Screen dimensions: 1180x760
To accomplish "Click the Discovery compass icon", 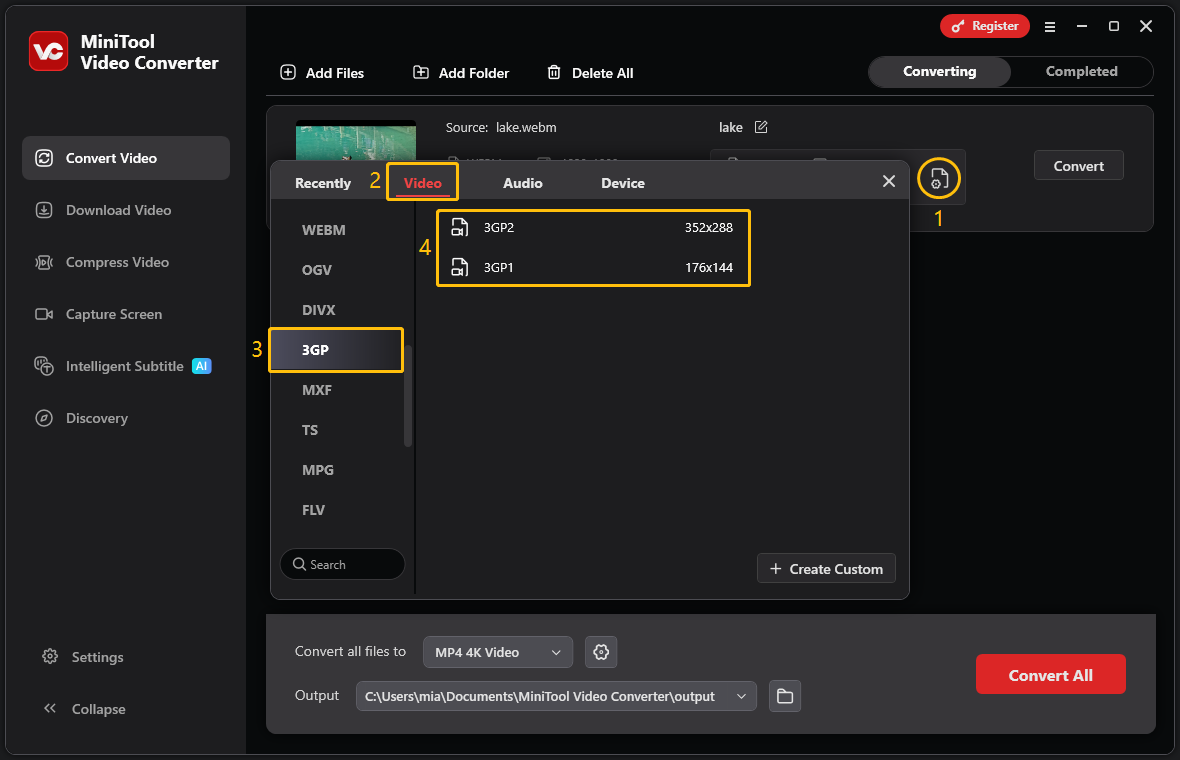I will click(x=44, y=418).
